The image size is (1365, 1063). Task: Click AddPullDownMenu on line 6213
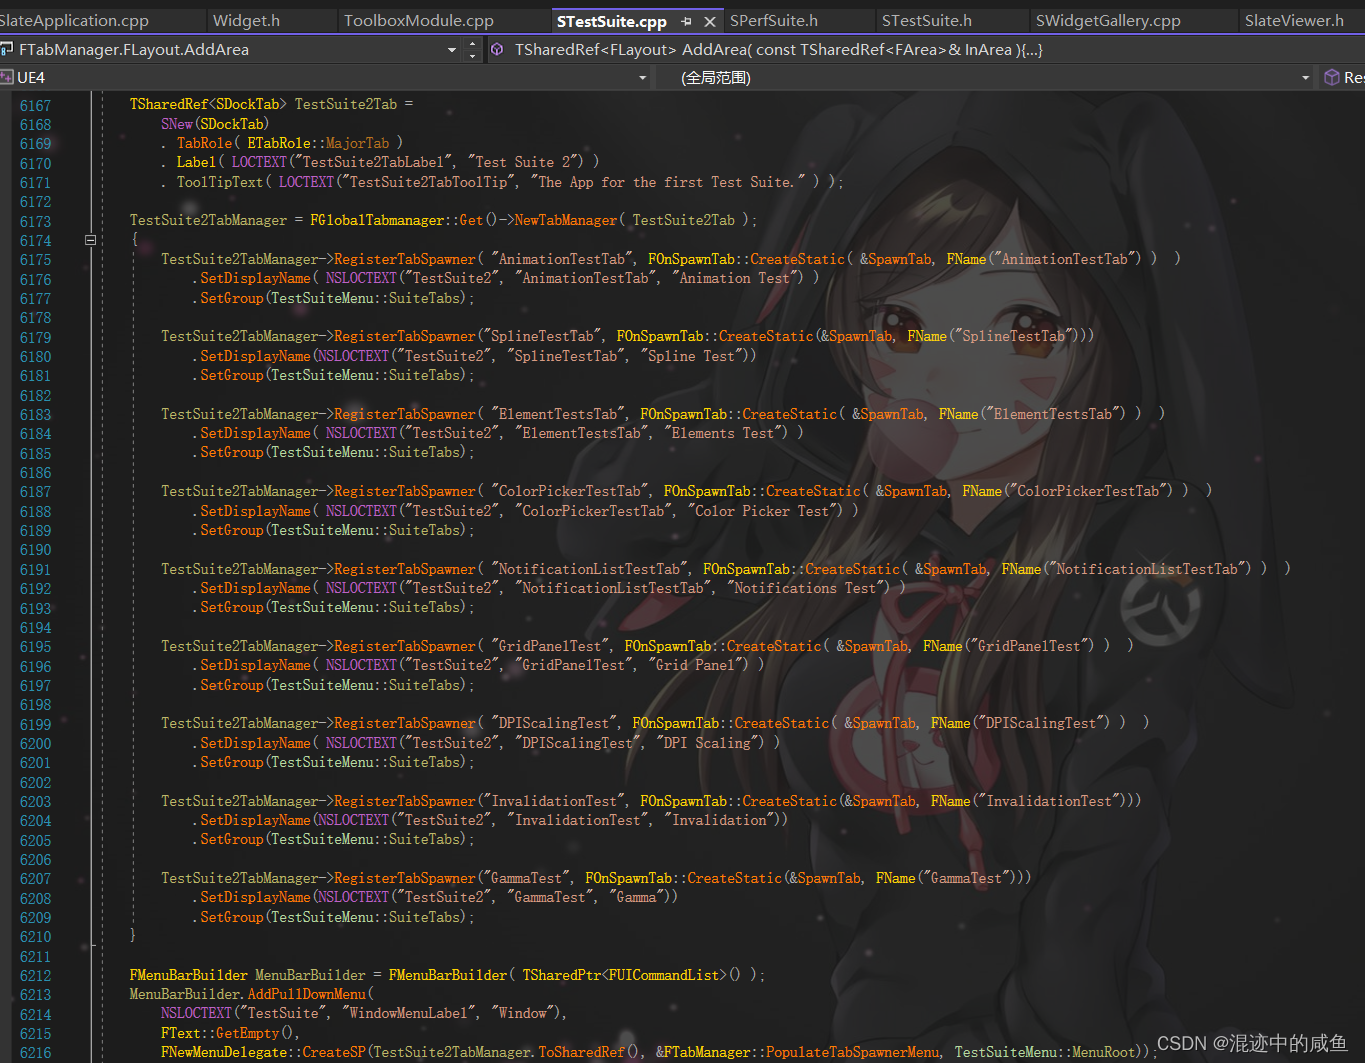point(307,994)
